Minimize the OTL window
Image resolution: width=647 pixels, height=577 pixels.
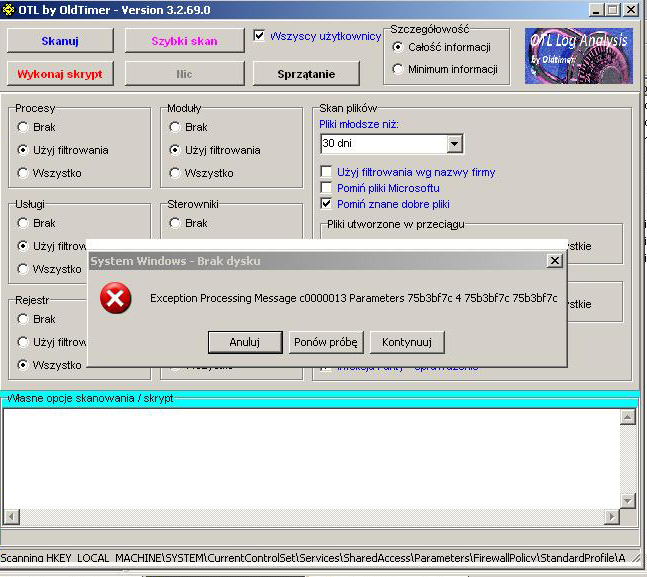pos(595,9)
